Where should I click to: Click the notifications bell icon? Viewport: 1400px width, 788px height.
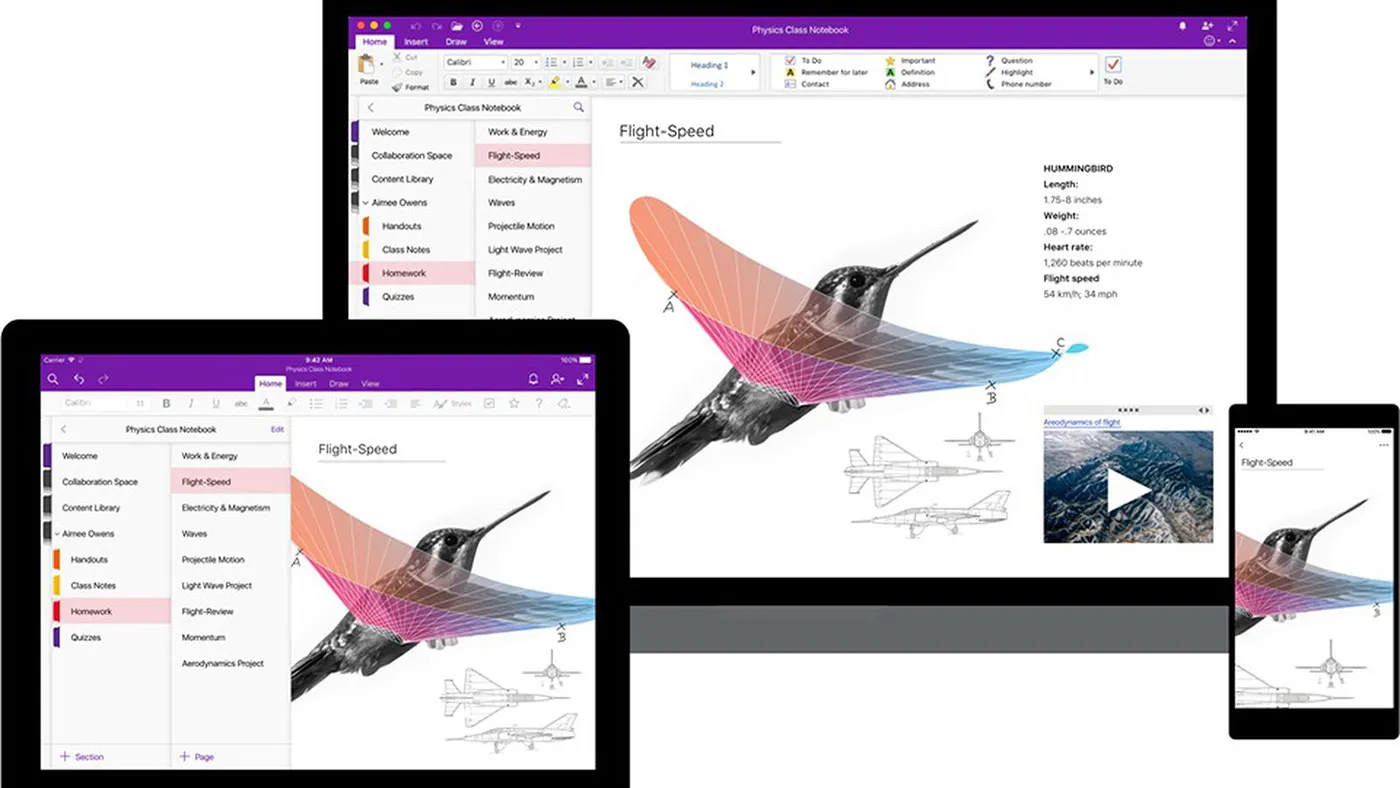1182,27
